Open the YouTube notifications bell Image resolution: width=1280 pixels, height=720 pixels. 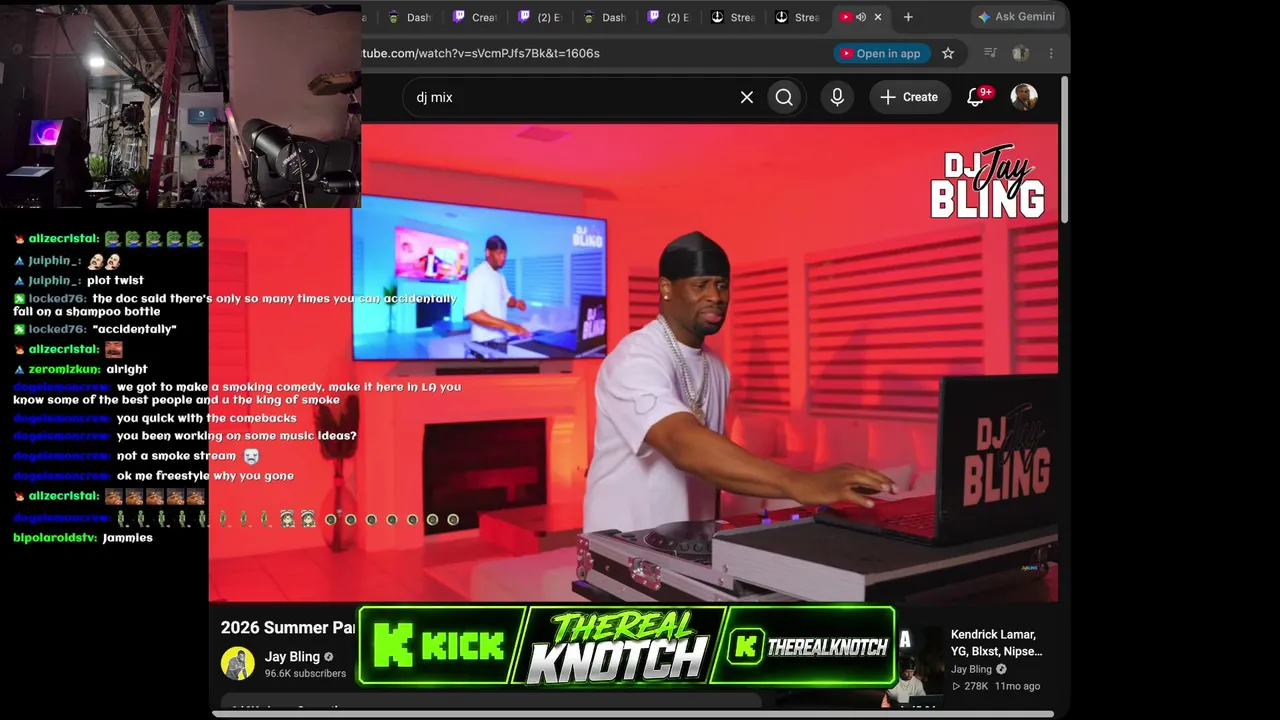(976, 97)
